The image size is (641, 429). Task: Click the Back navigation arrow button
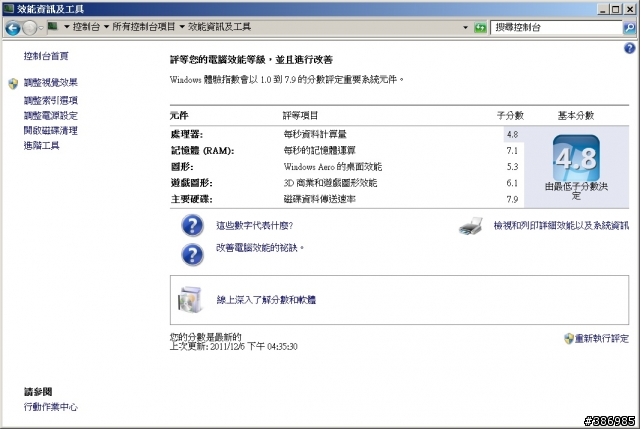click(x=13, y=28)
